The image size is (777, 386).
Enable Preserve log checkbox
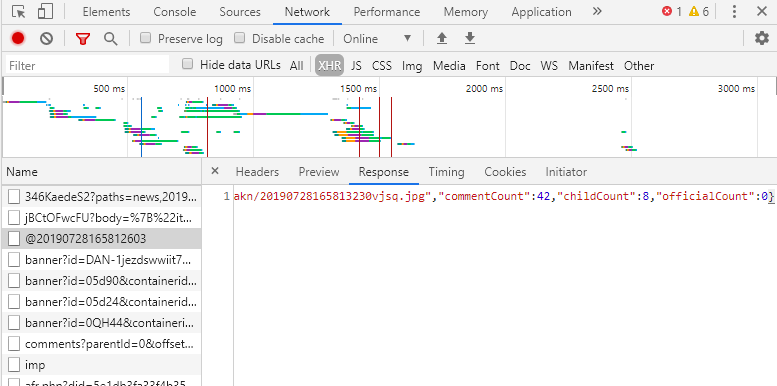145,38
